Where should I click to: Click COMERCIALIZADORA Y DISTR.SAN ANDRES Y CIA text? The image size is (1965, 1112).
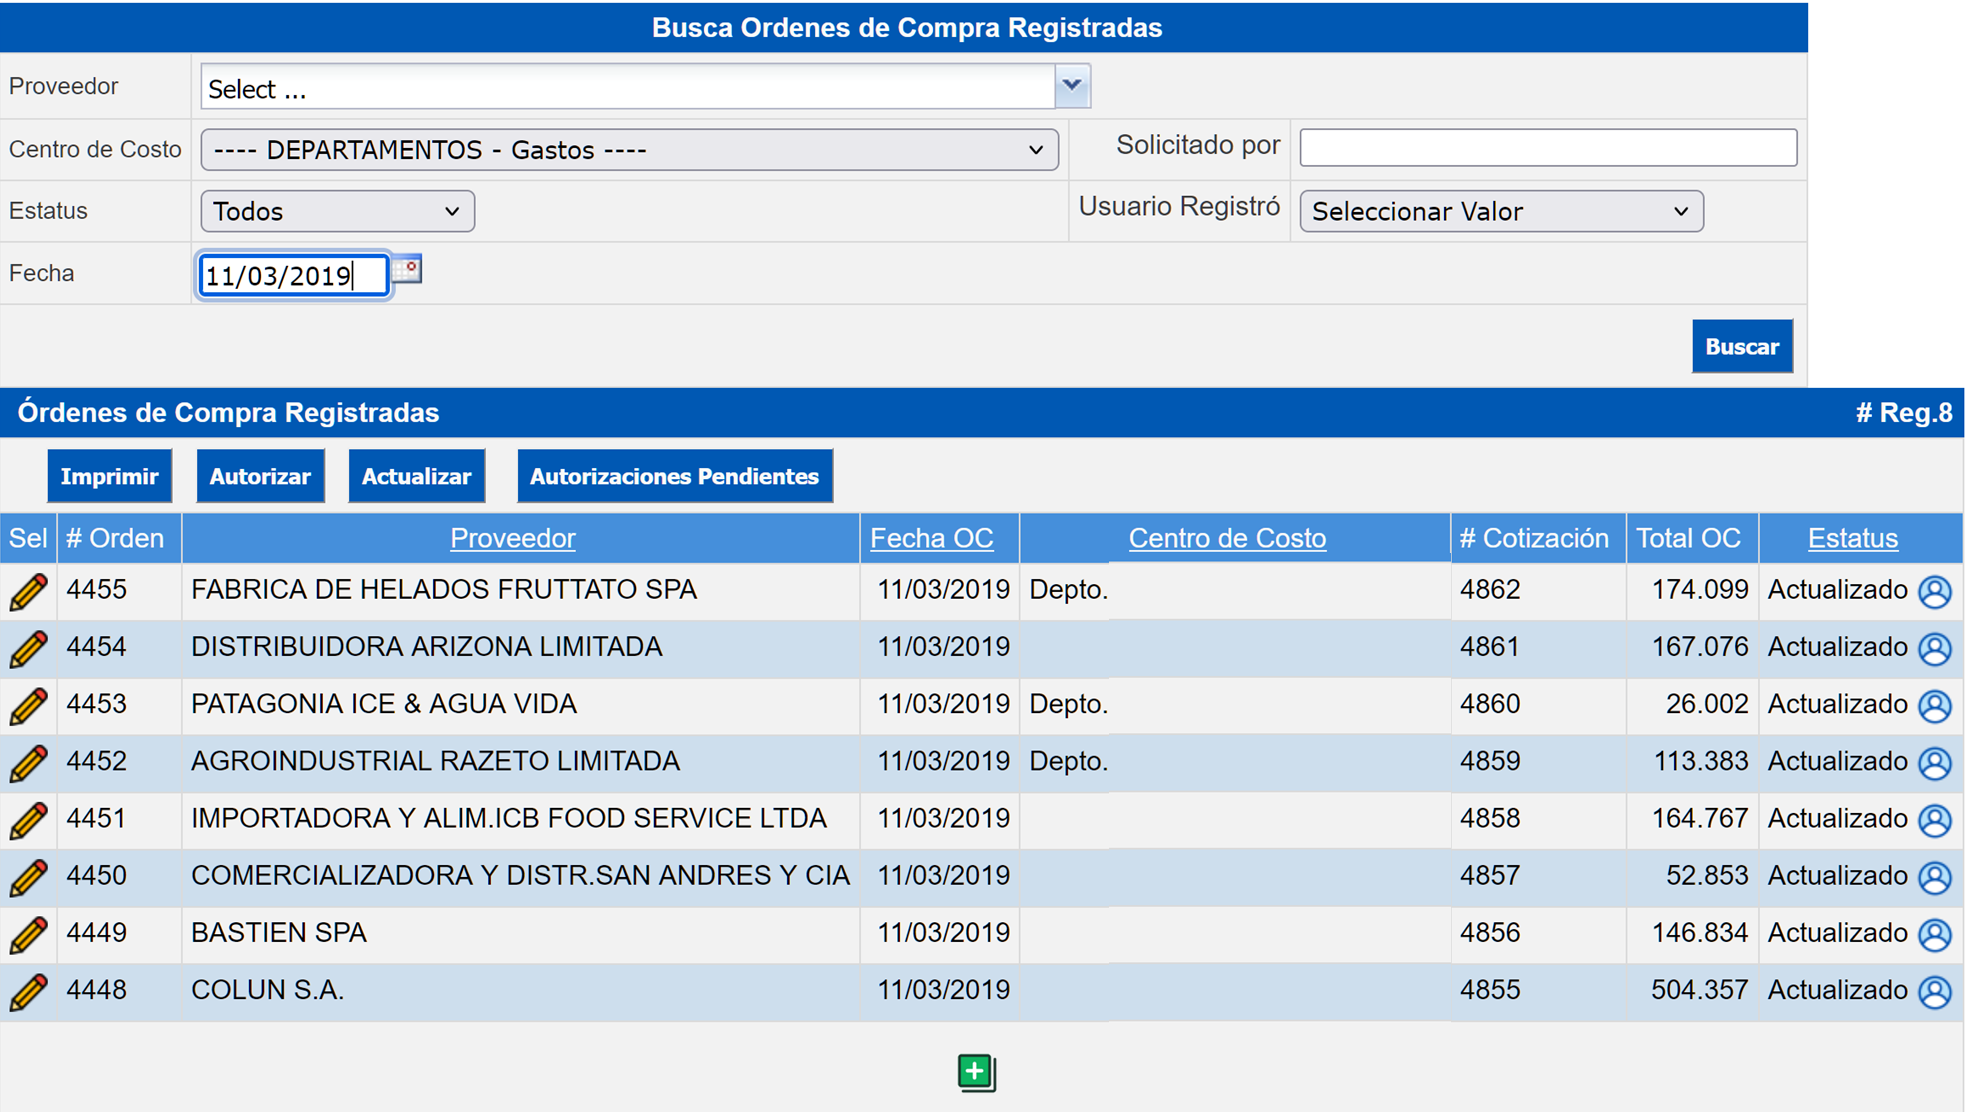pos(520,875)
